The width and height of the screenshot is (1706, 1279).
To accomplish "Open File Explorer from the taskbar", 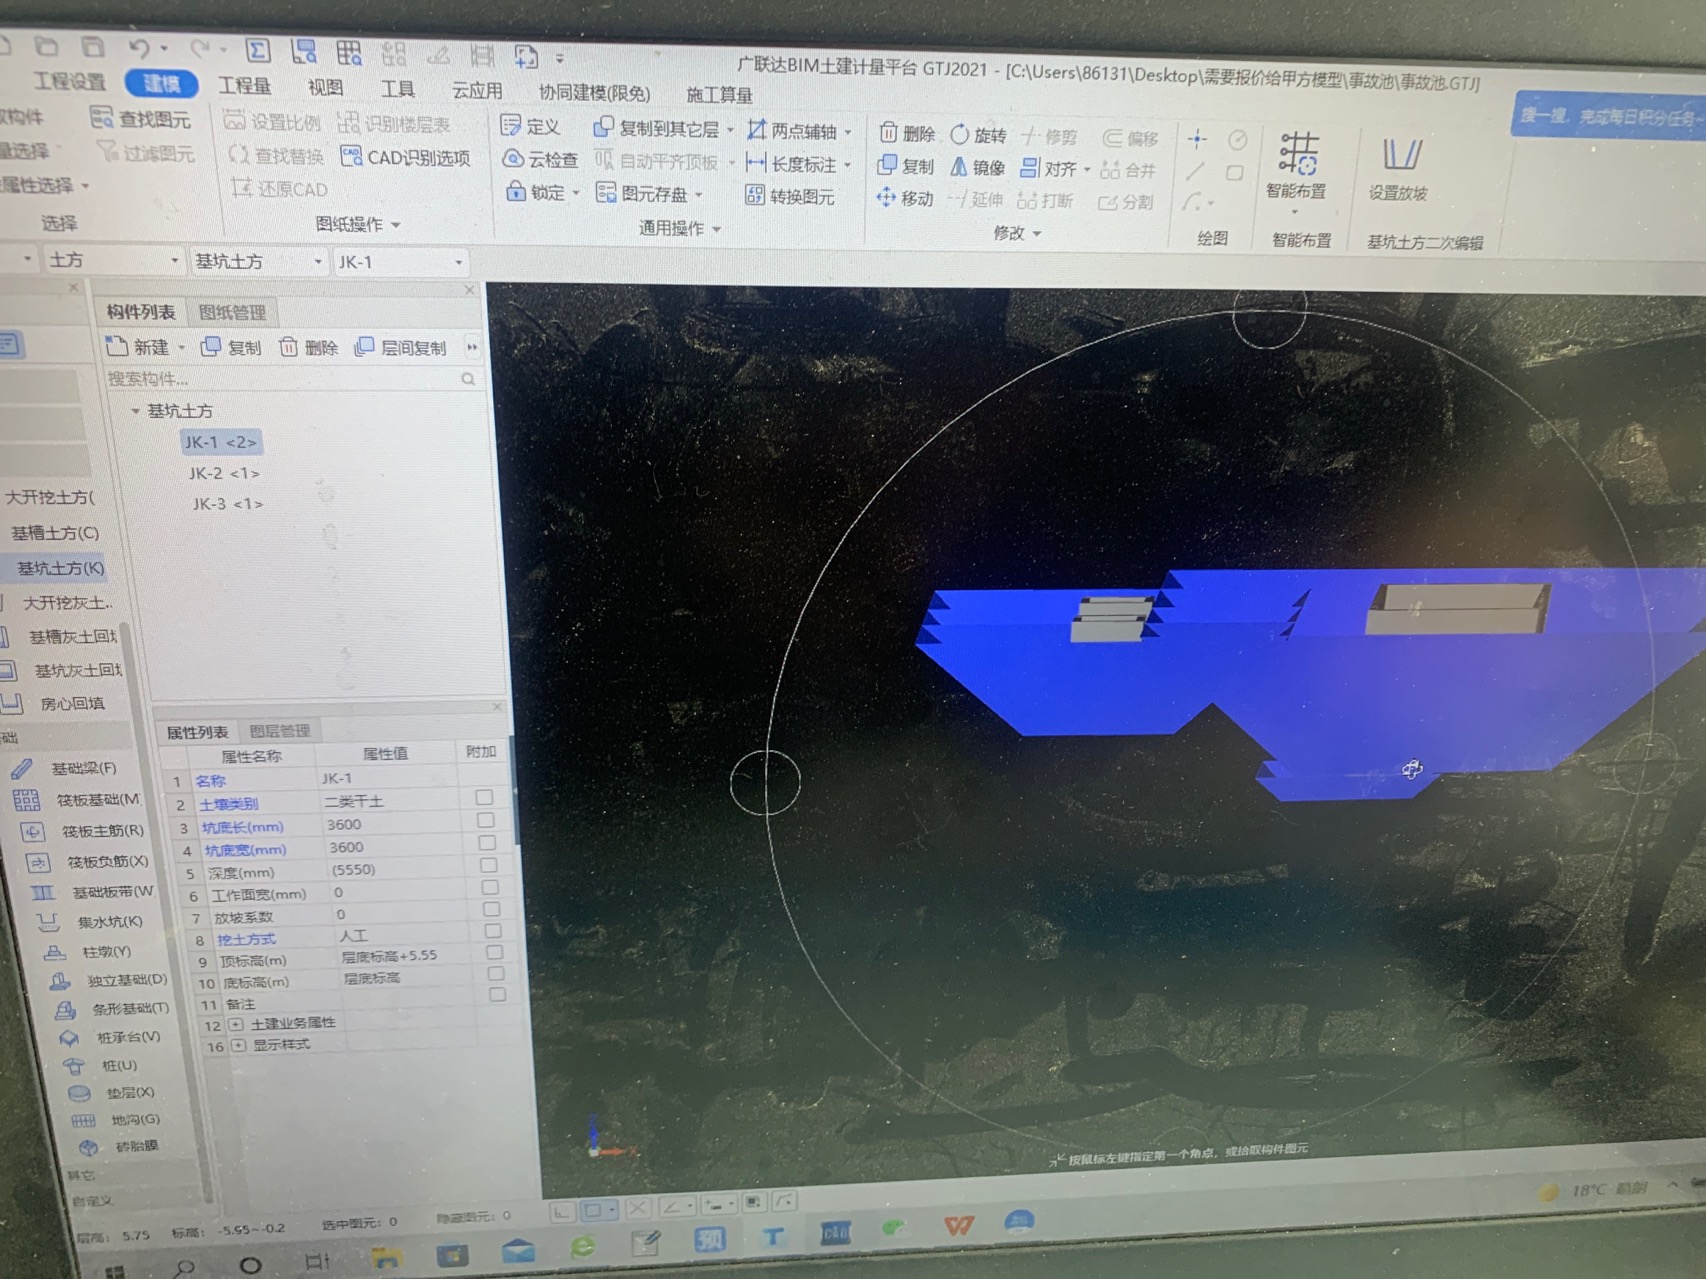I will 387,1256.
